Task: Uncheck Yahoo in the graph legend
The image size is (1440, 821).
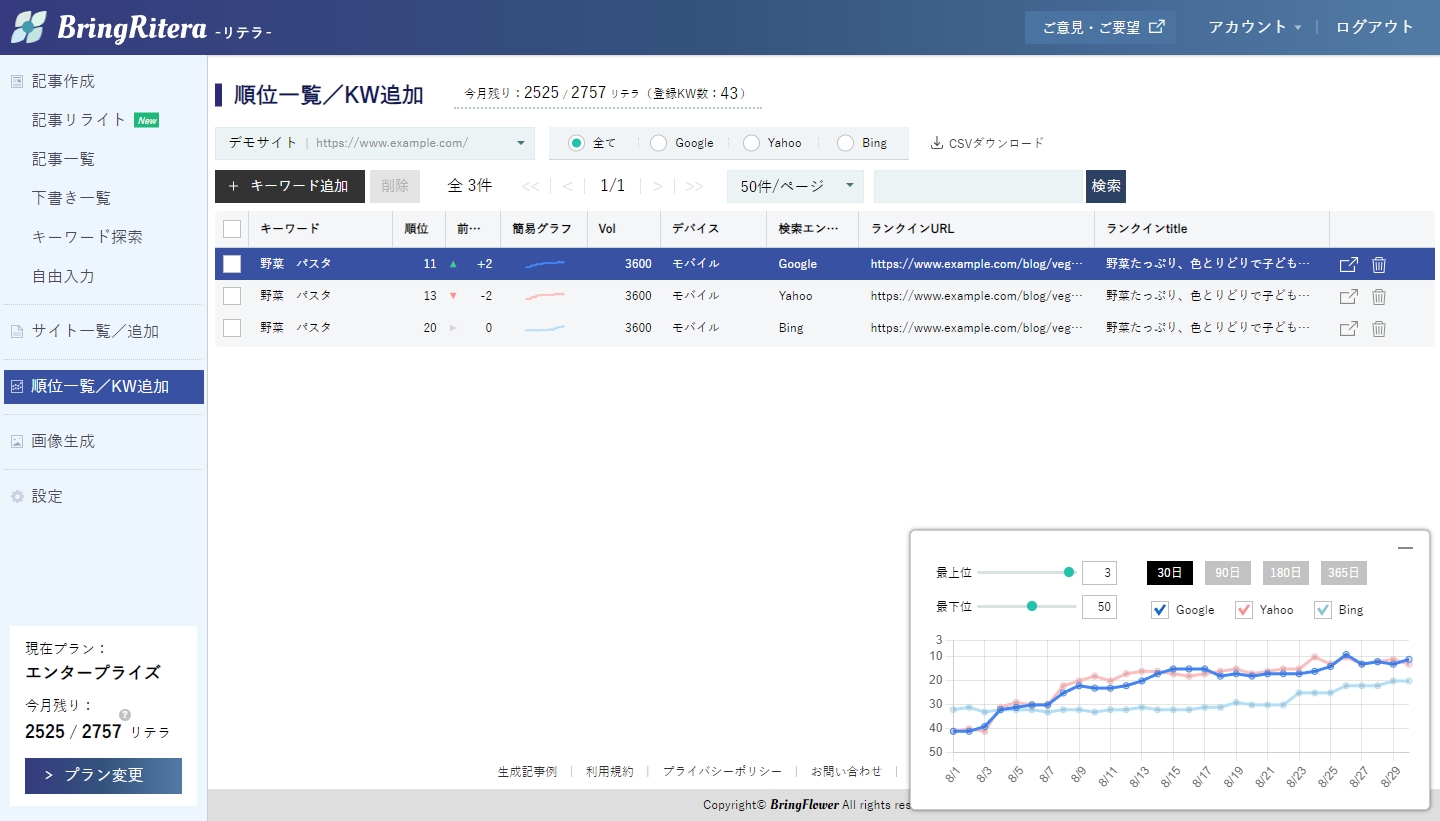Action: click(1244, 610)
